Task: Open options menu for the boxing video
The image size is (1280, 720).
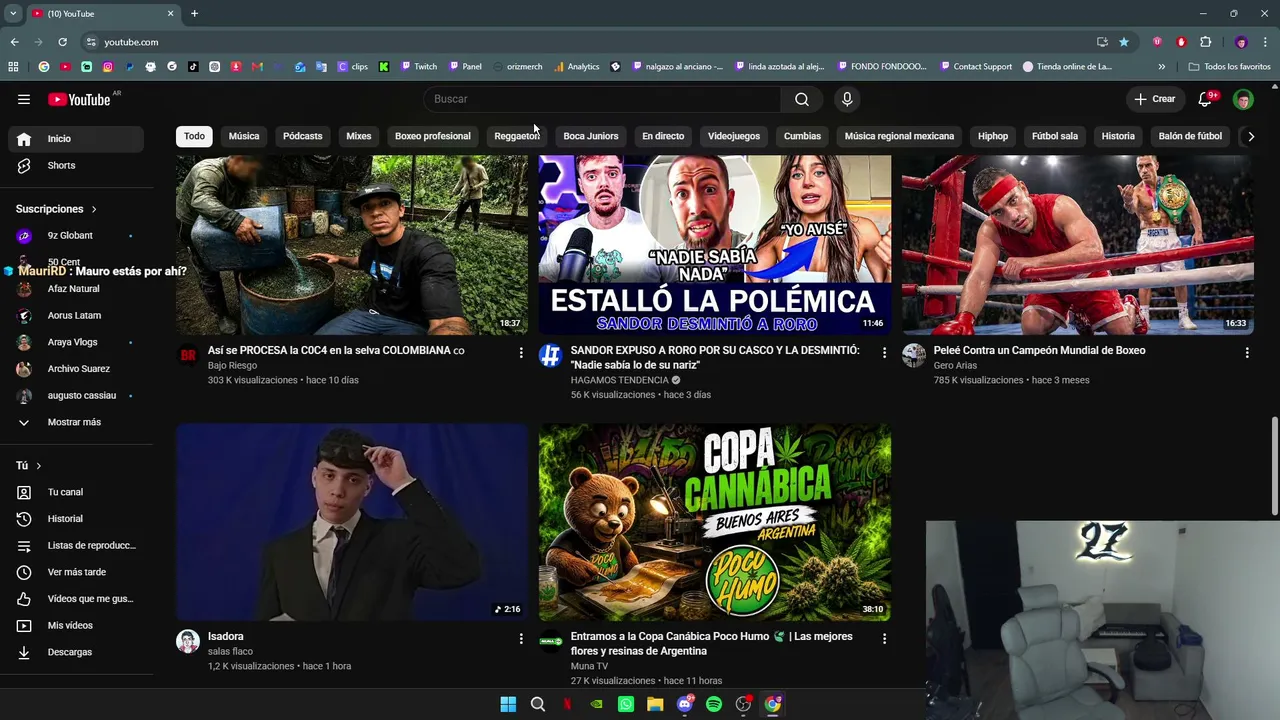Action: (1247, 352)
